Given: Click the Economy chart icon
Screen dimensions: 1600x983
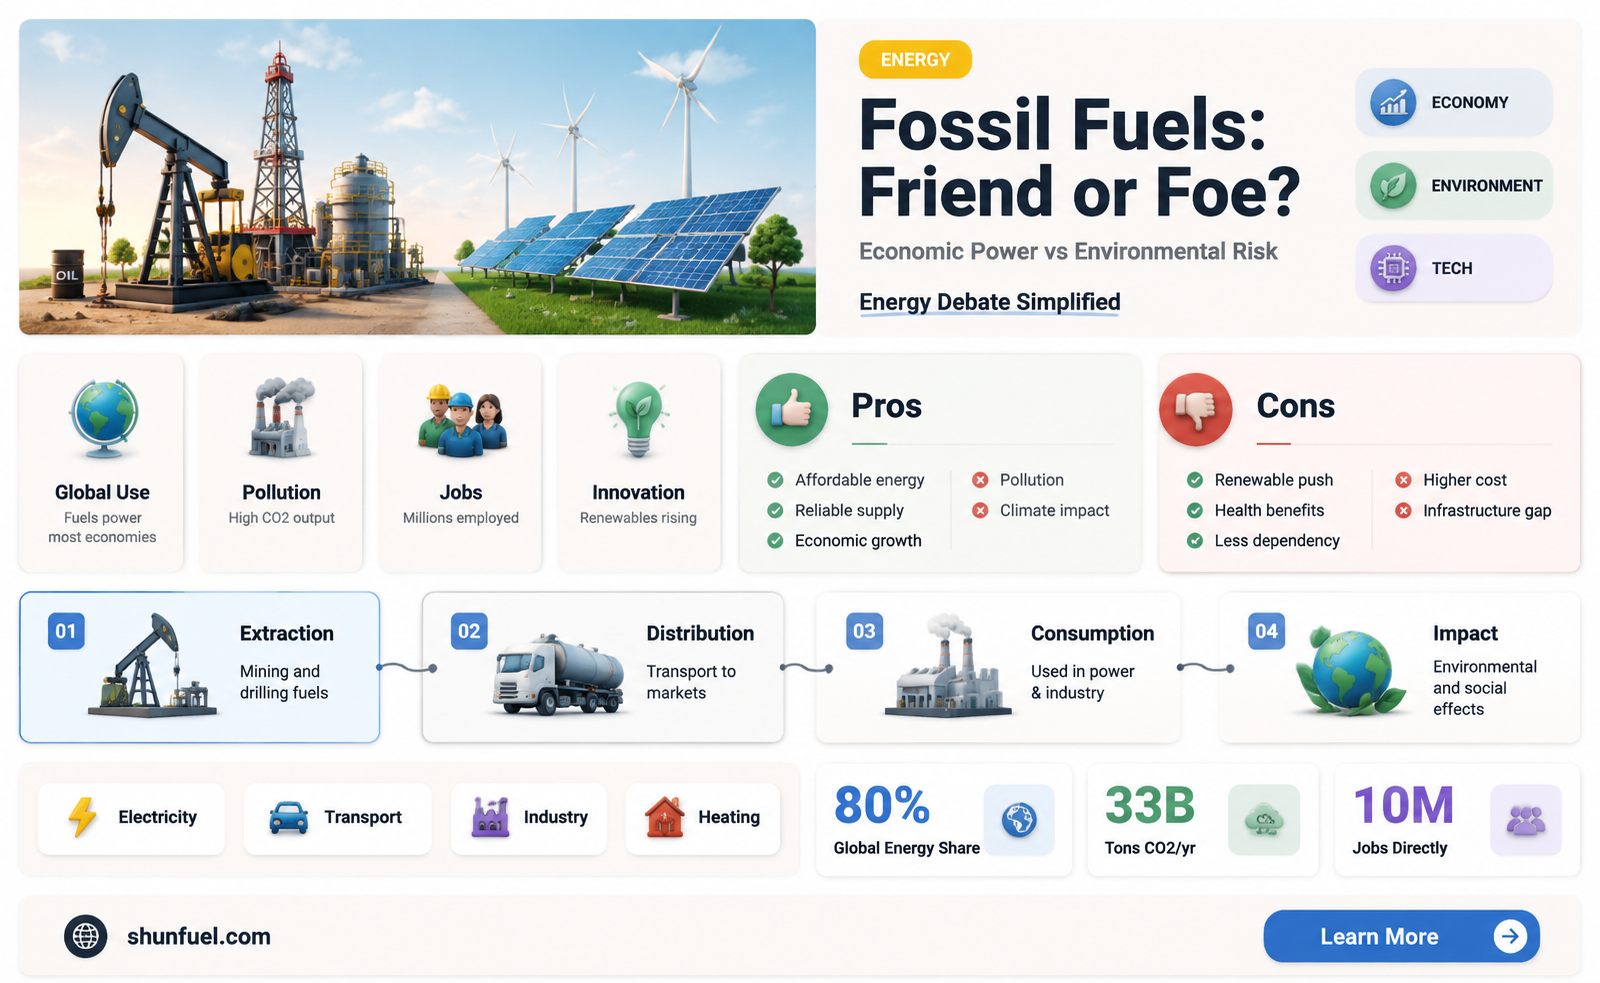Looking at the screenshot, I should click(x=1393, y=102).
